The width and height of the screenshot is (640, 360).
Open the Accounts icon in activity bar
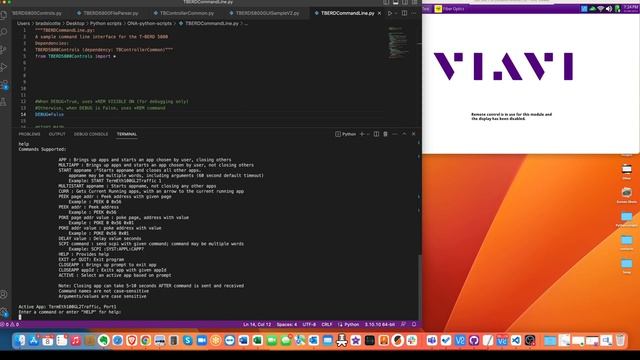pyautogui.click(x=4, y=294)
